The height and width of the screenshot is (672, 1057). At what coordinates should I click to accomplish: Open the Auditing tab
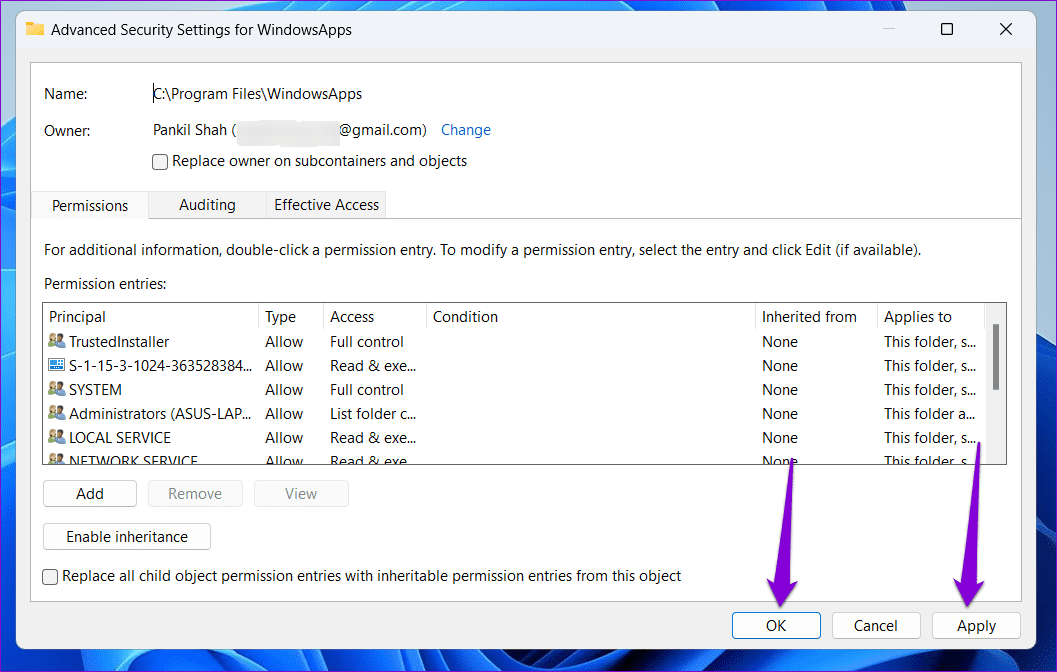click(x=208, y=205)
